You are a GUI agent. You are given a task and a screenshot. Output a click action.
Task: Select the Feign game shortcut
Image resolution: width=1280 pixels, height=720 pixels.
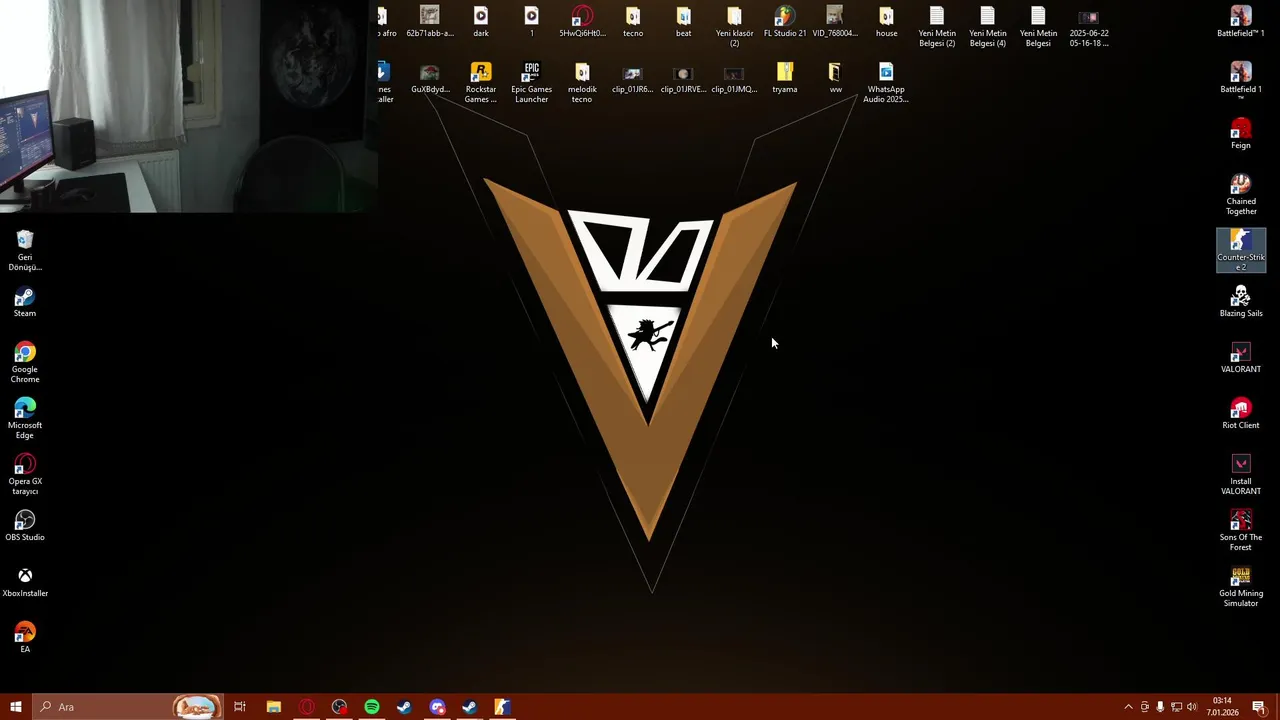(1241, 134)
